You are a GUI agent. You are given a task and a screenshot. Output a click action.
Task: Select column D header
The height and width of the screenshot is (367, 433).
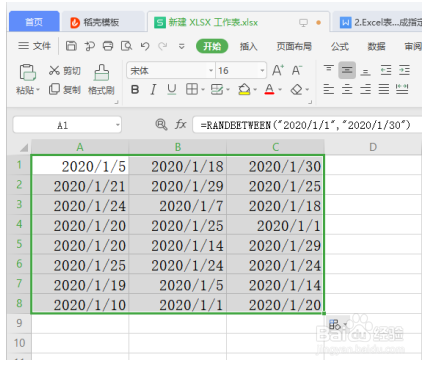[x=373, y=147]
